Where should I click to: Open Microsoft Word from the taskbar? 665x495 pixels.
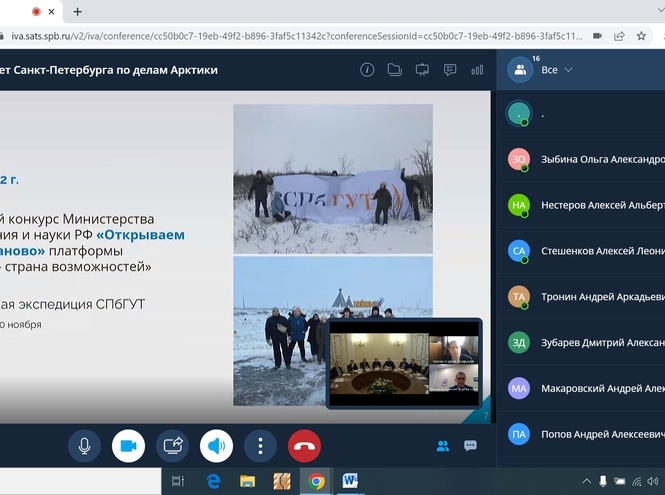click(350, 481)
